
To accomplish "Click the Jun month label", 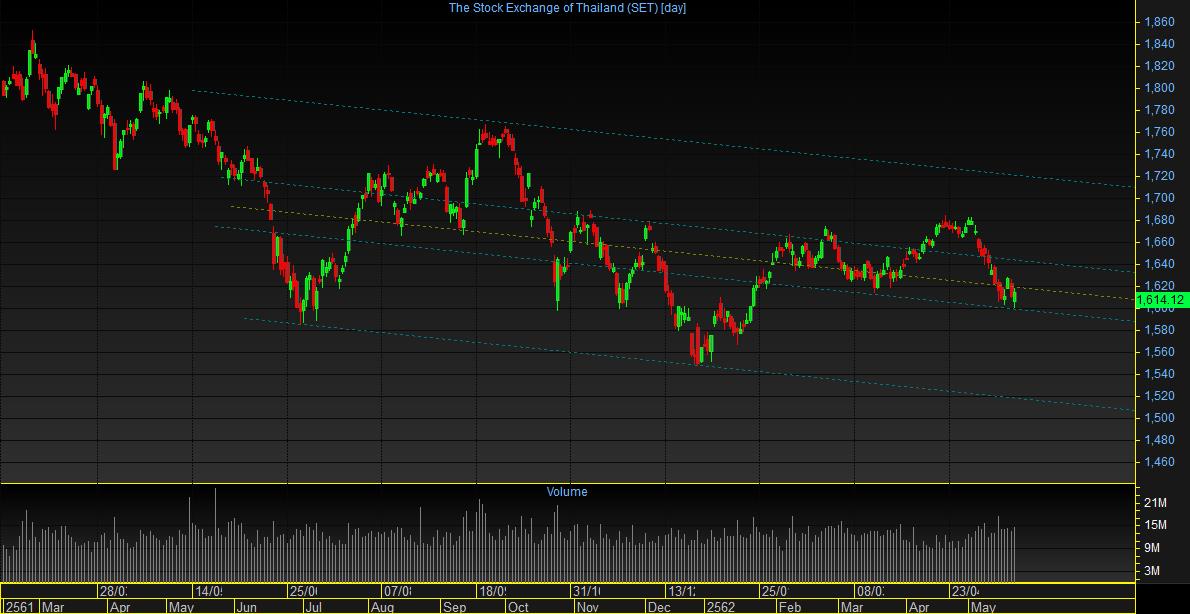I will tap(247, 607).
